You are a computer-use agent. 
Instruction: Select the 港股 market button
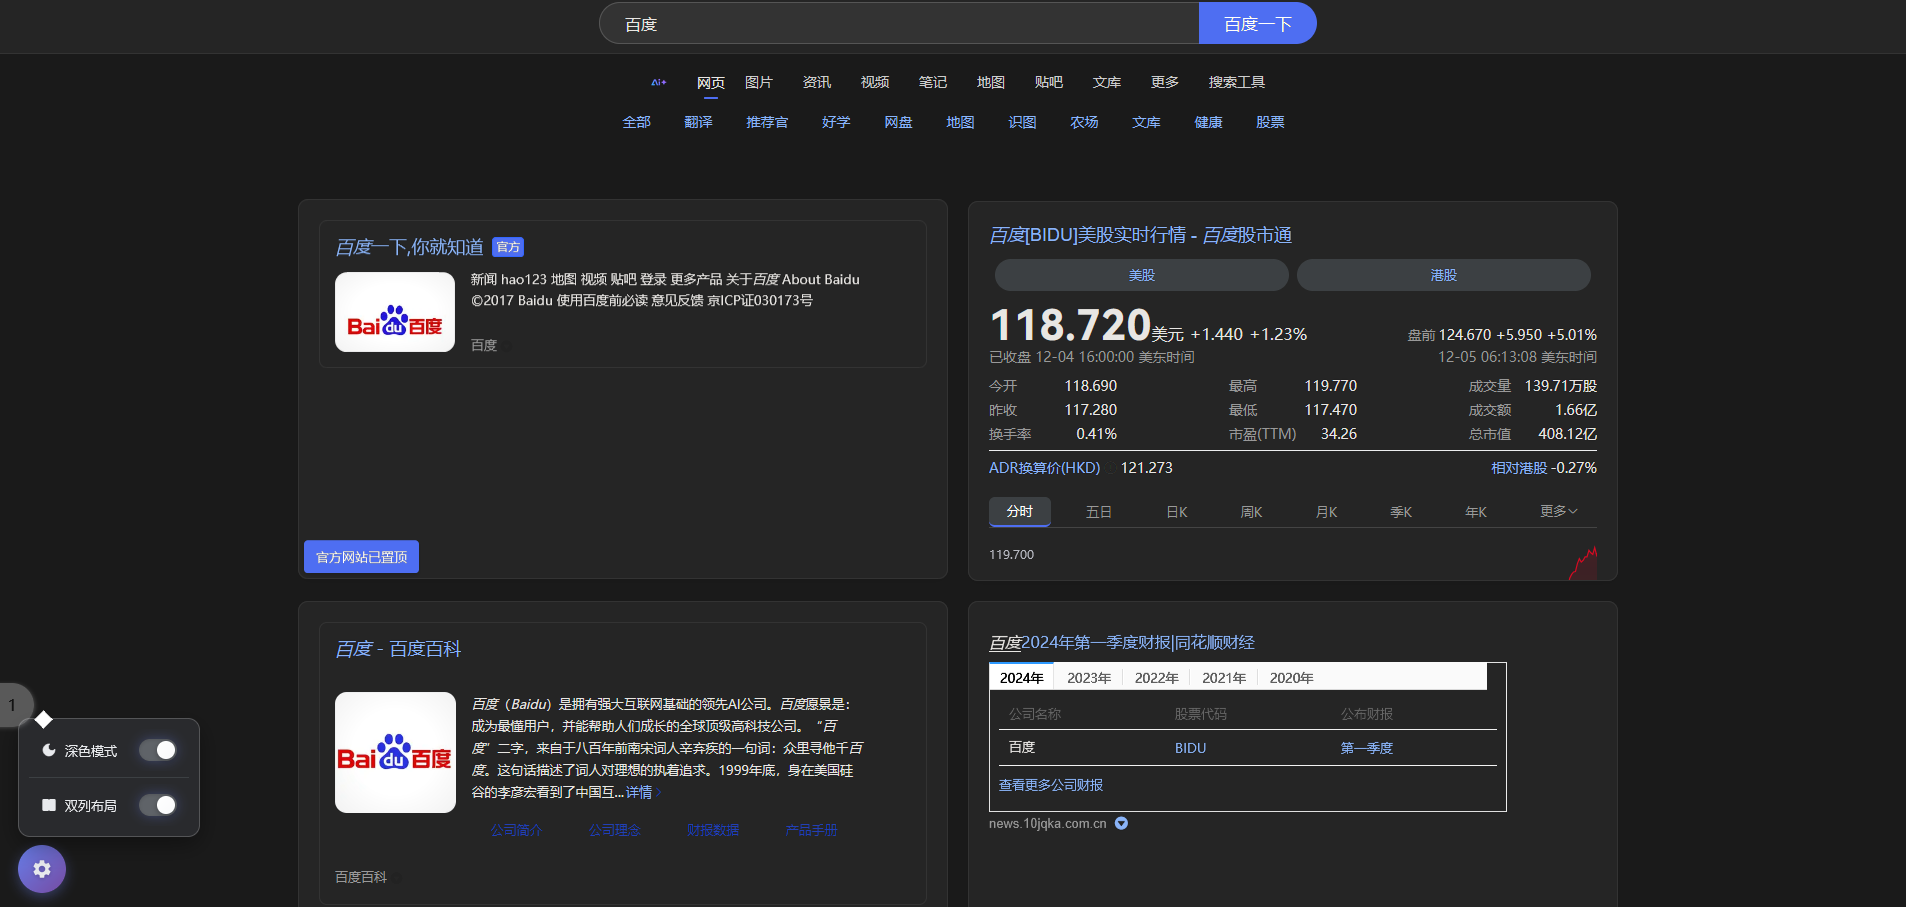pyautogui.click(x=1444, y=275)
